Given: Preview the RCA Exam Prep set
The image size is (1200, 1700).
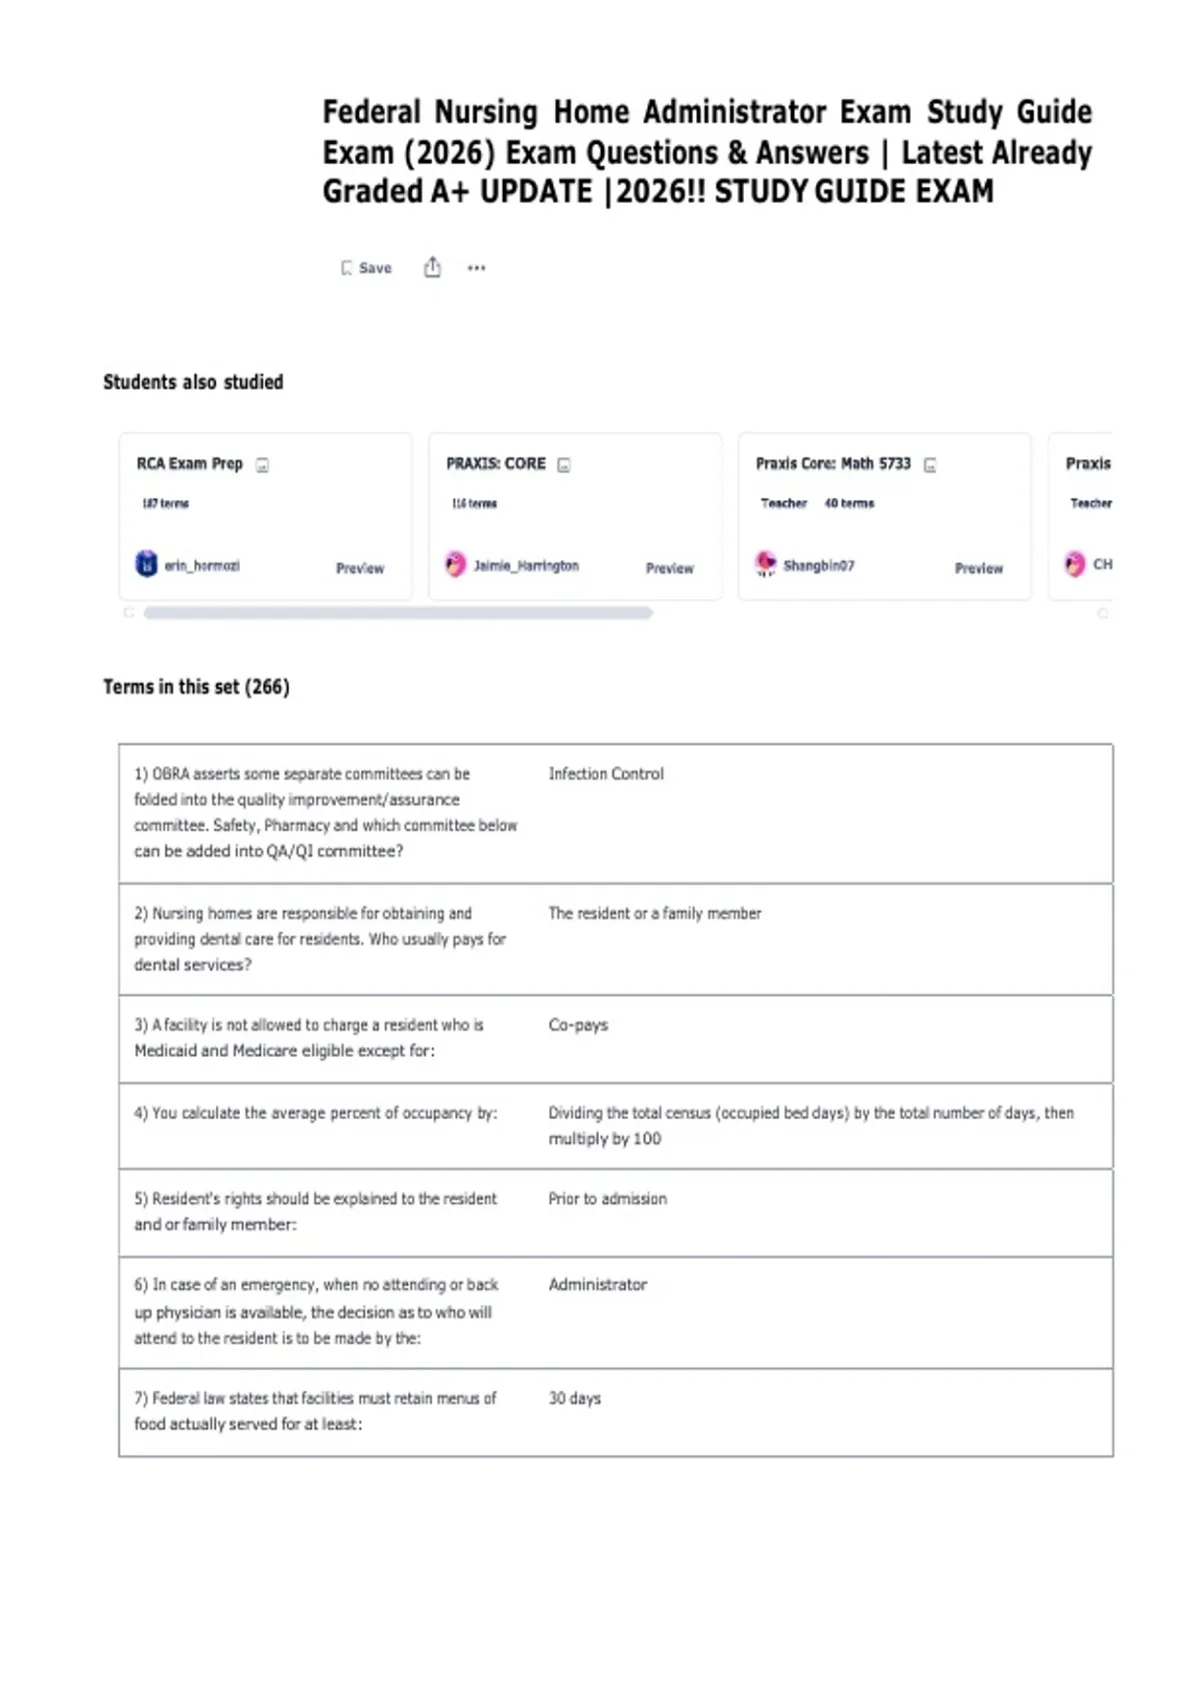Looking at the screenshot, I should [x=360, y=568].
